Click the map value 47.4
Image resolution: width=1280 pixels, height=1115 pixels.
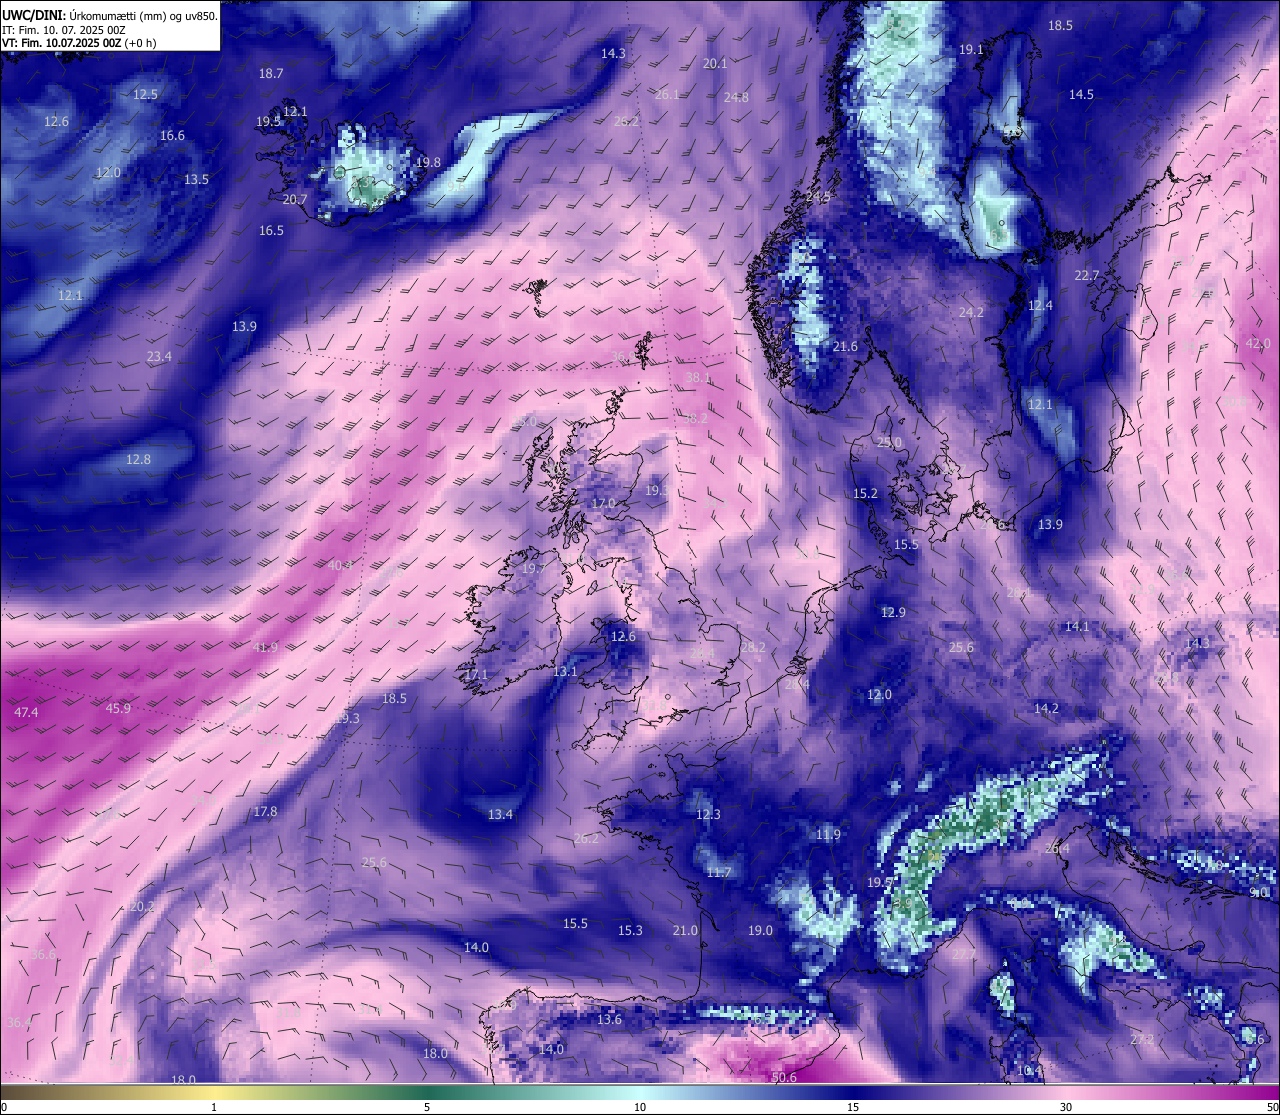[x=26, y=713]
